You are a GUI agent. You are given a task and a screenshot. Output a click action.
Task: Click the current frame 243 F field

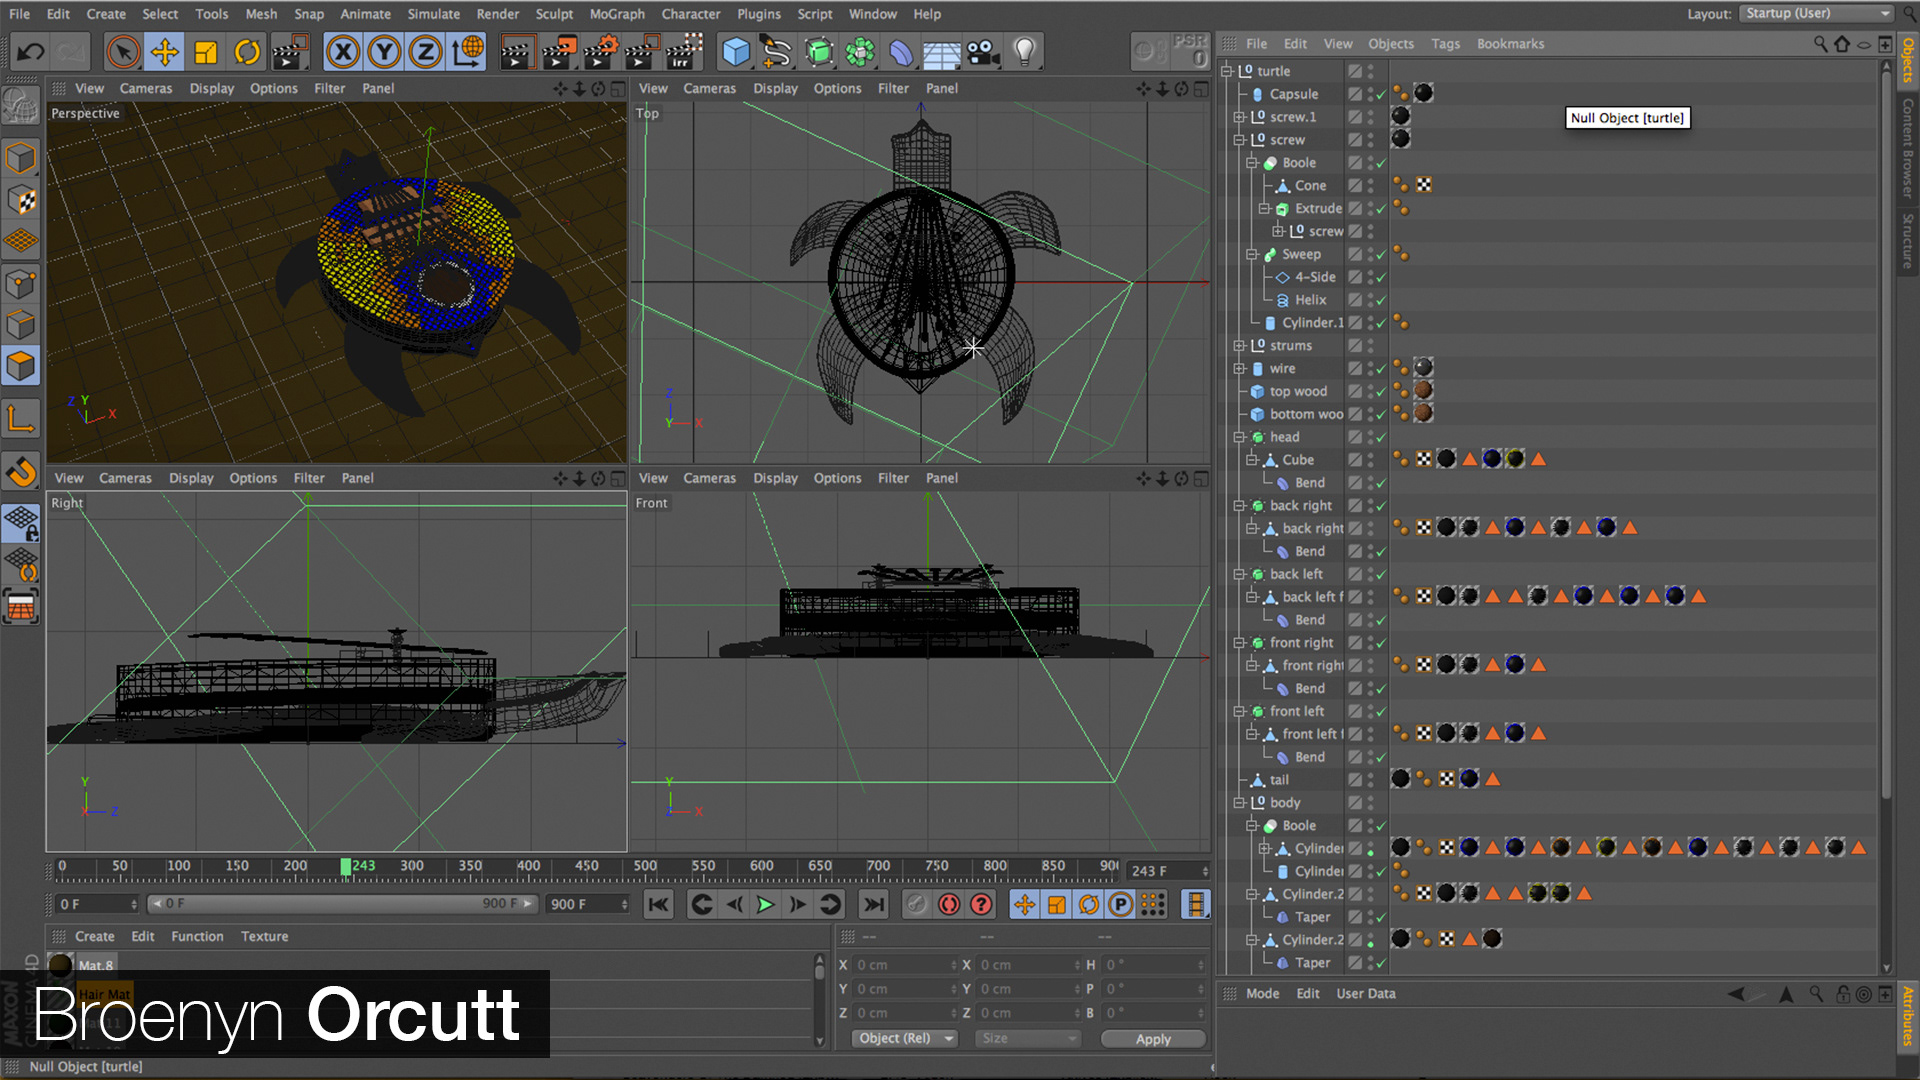tap(1167, 871)
